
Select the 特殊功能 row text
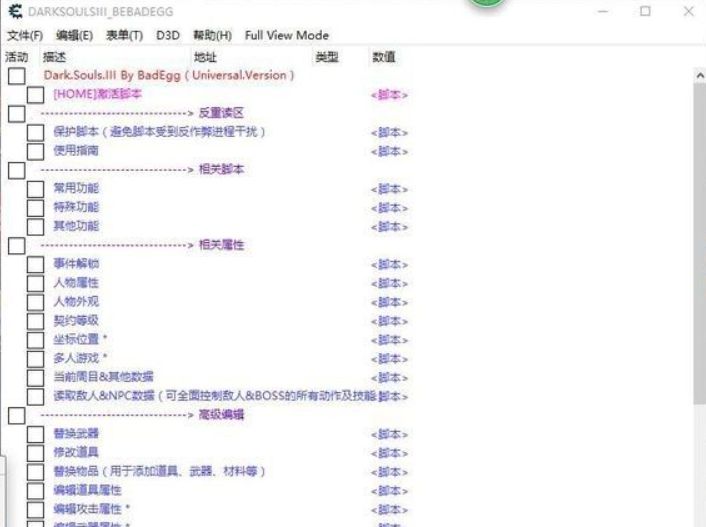(76, 207)
